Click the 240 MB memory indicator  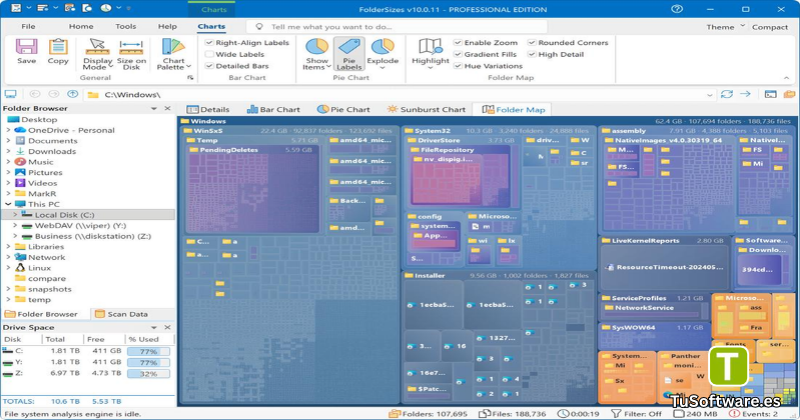click(x=695, y=414)
